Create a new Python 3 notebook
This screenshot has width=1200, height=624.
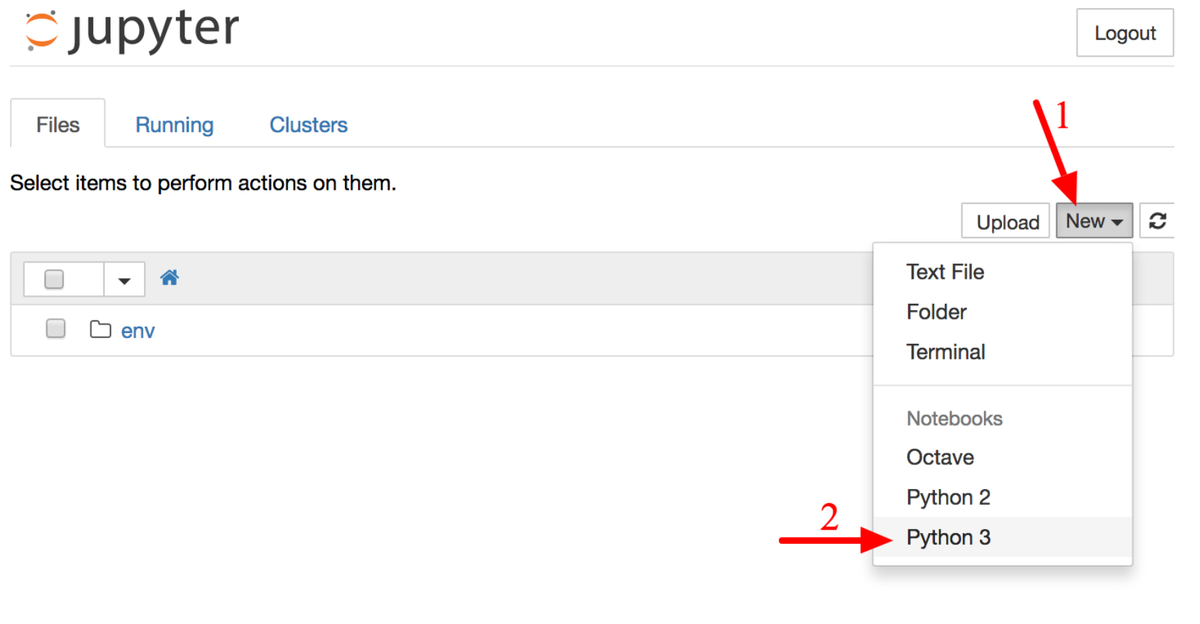point(948,537)
